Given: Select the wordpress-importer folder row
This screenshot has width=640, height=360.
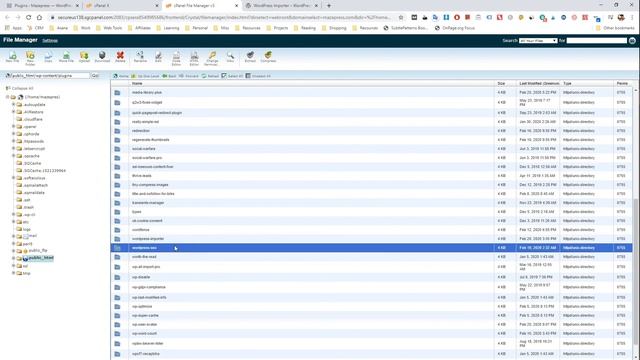Looking at the screenshot, I should coord(371,239).
